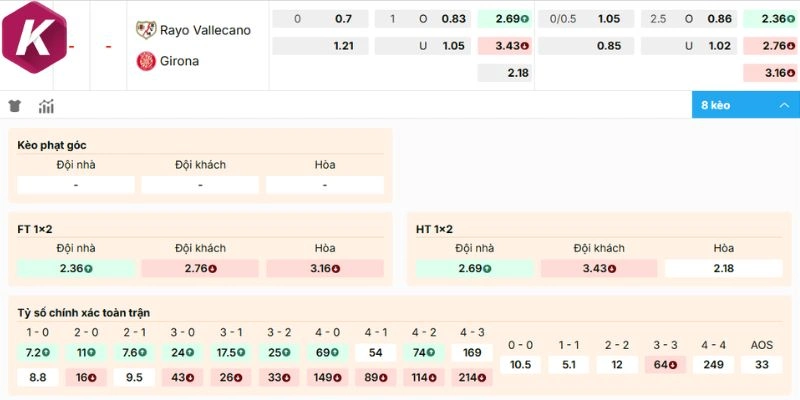Select correct score odds 149
Viewport: 800px width, 400px height.
[327, 378]
